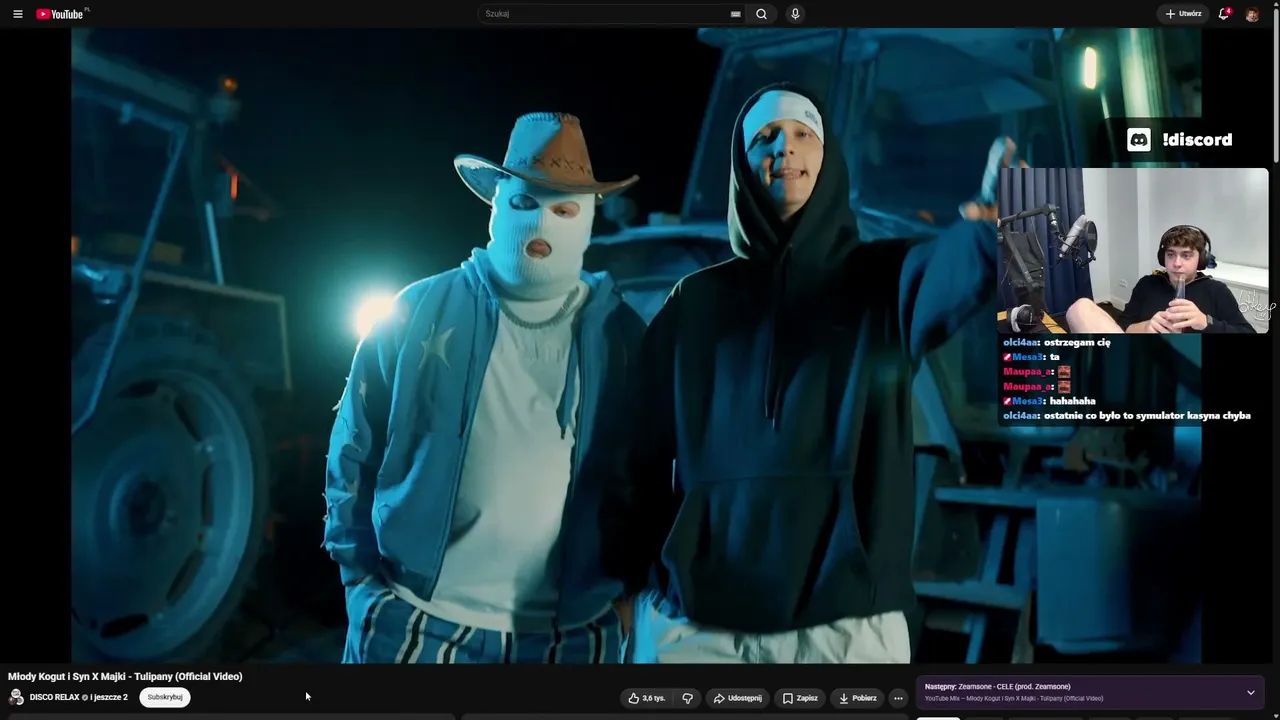The width and height of the screenshot is (1280, 720).
Task: Open the DISCO RELAX channel avatar
Action: [16, 697]
